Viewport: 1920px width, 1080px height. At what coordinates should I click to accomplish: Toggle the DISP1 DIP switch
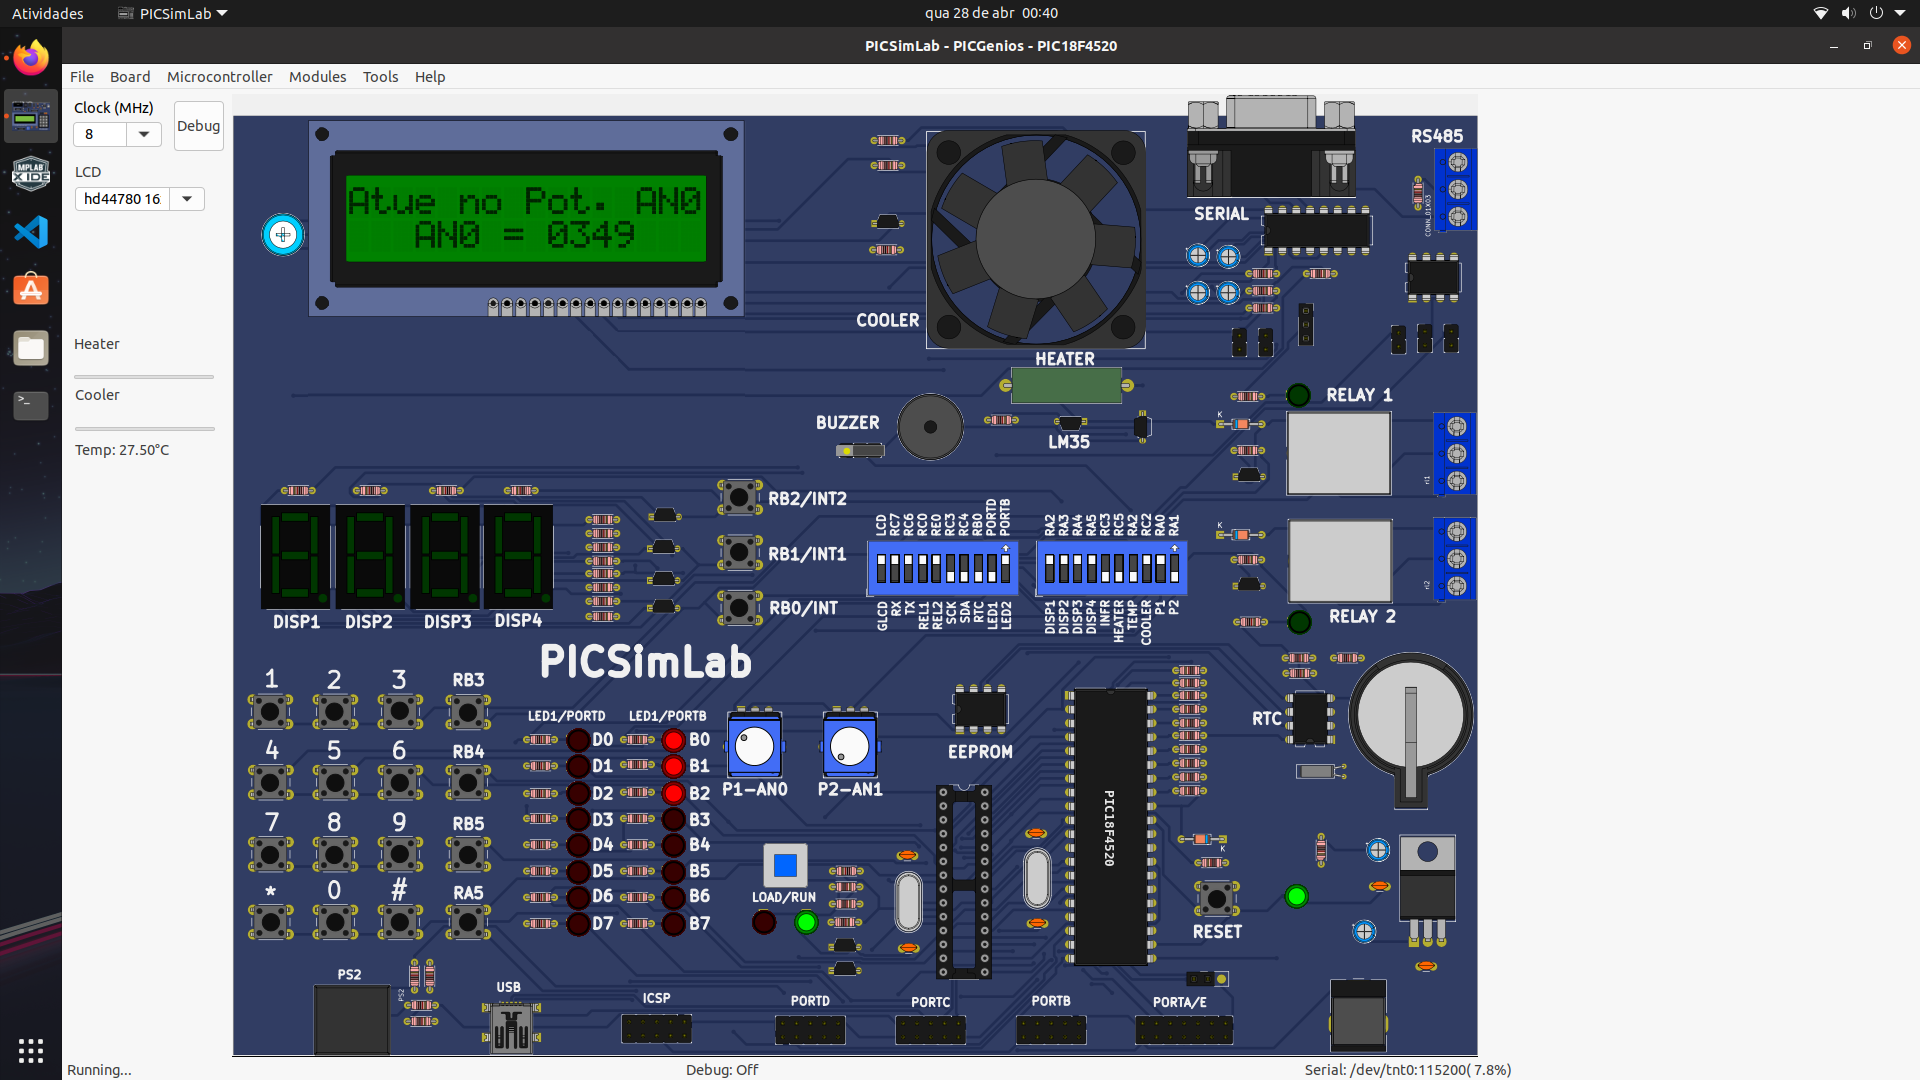[x=1050, y=569]
